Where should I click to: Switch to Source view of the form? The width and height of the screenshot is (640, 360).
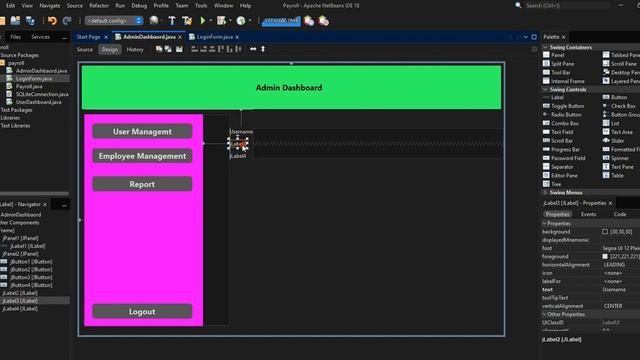point(85,49)
